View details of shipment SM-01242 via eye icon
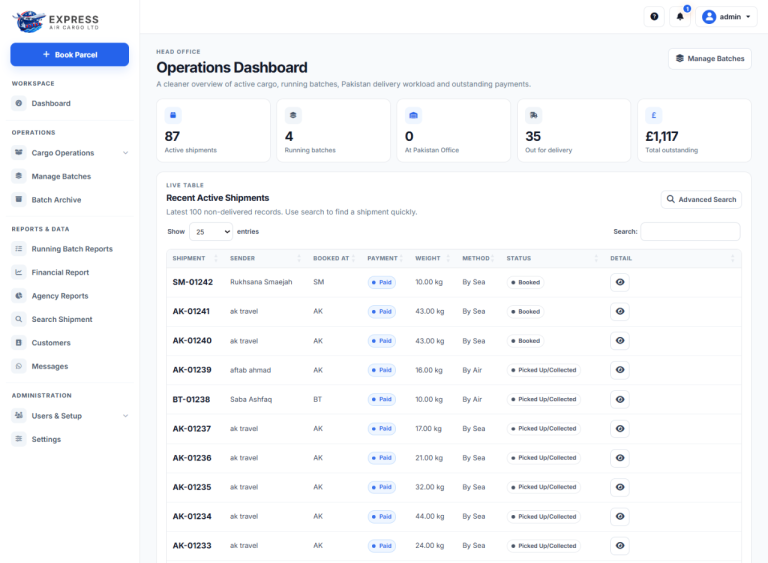 point(620,282)
